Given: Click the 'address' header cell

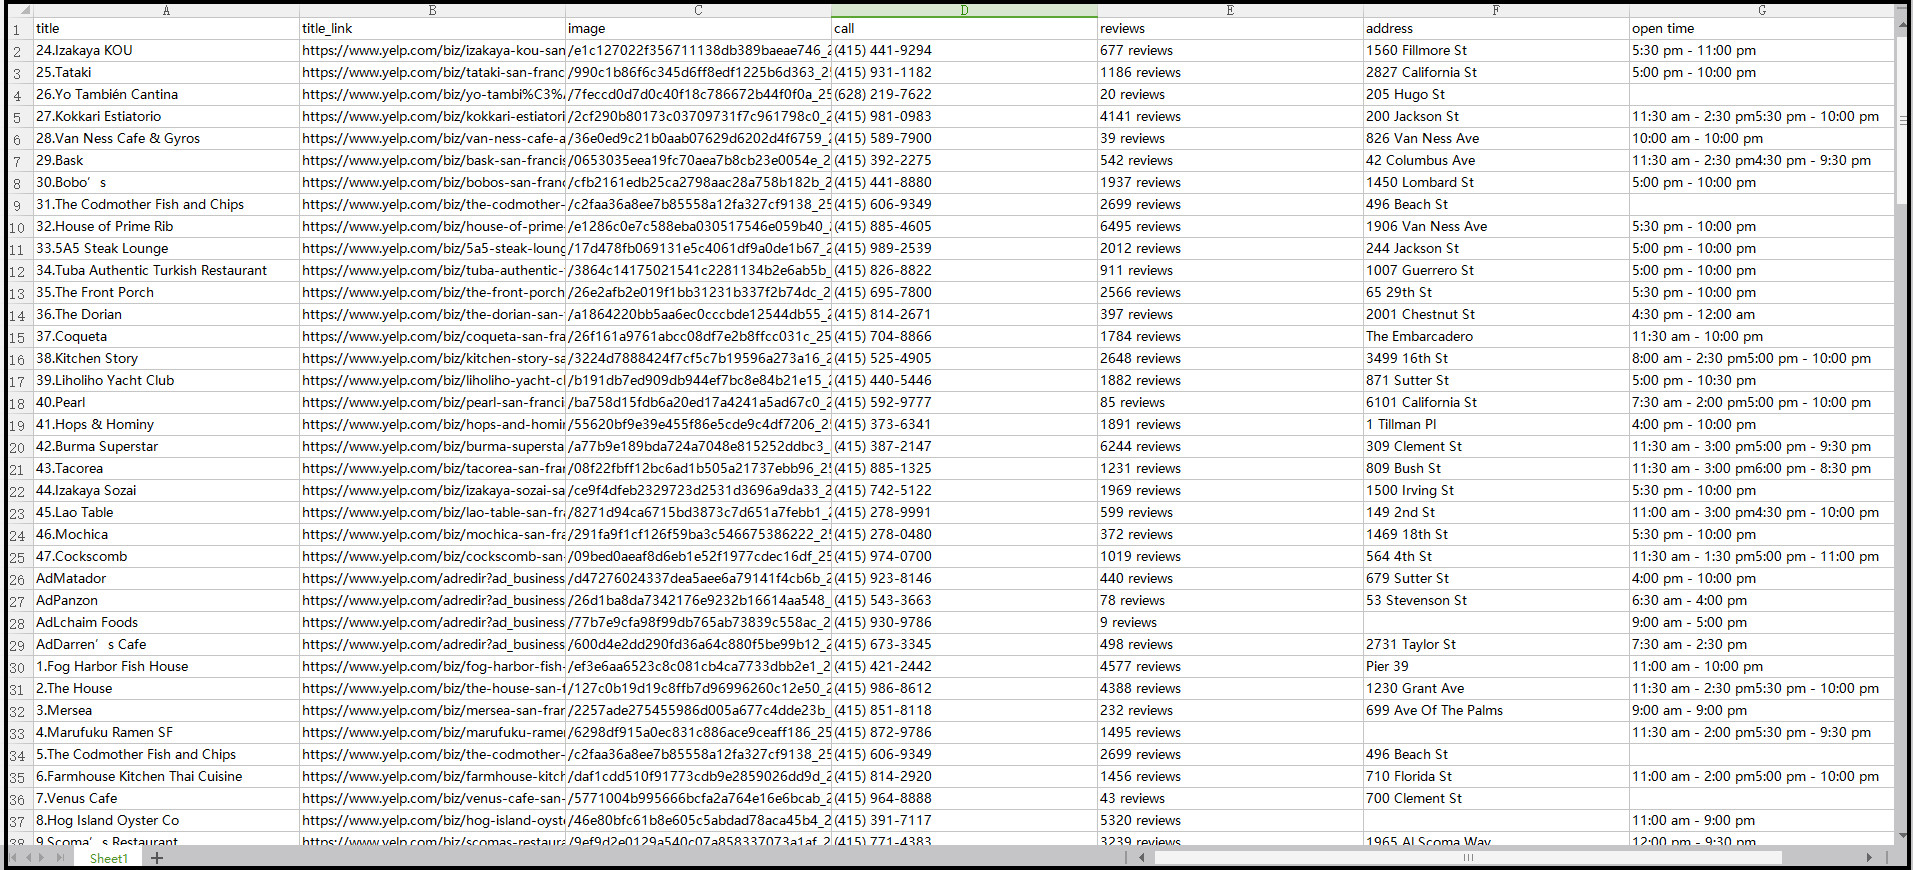Looking at the screenshot, I should 1496,29.
